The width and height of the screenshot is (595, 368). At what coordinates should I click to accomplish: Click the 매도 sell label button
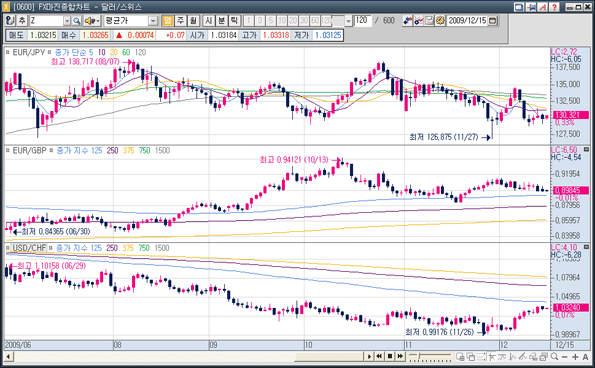point(16,35)
